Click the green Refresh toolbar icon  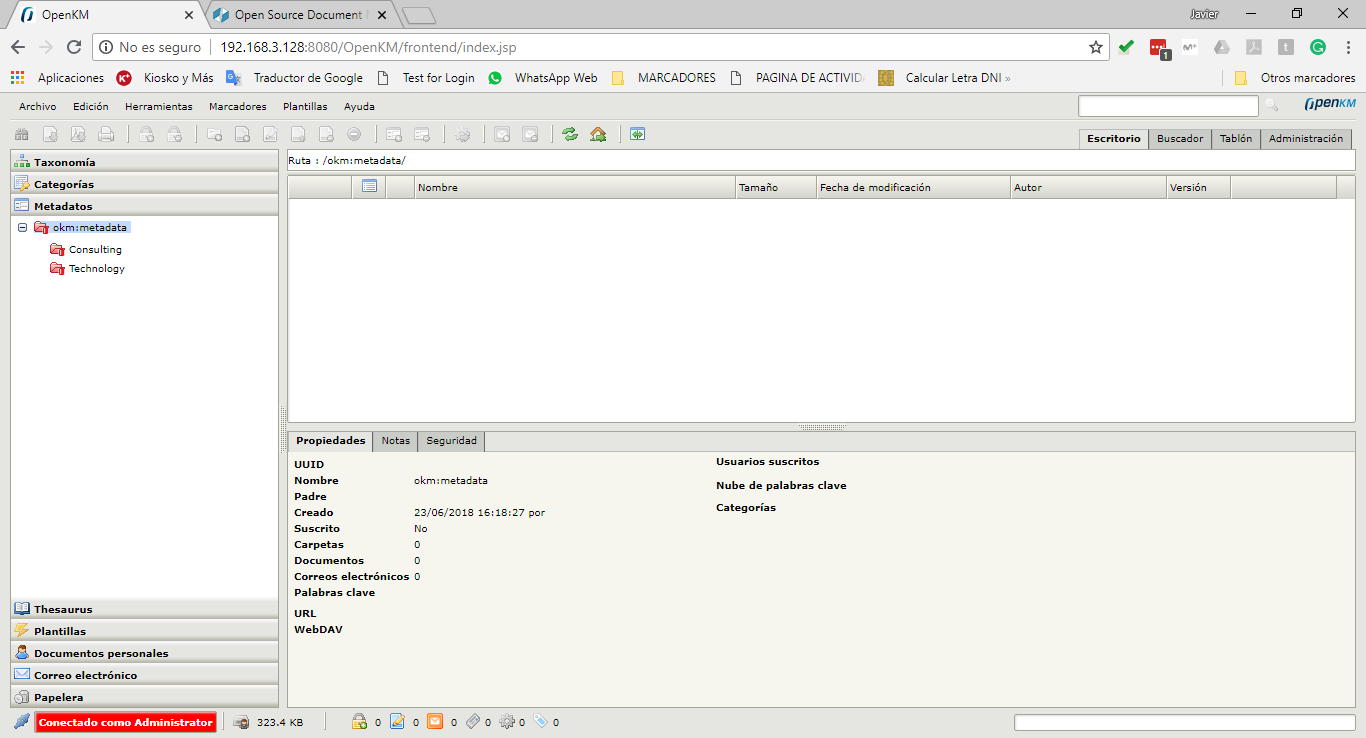pyautogui.click(x=570, y=134)
